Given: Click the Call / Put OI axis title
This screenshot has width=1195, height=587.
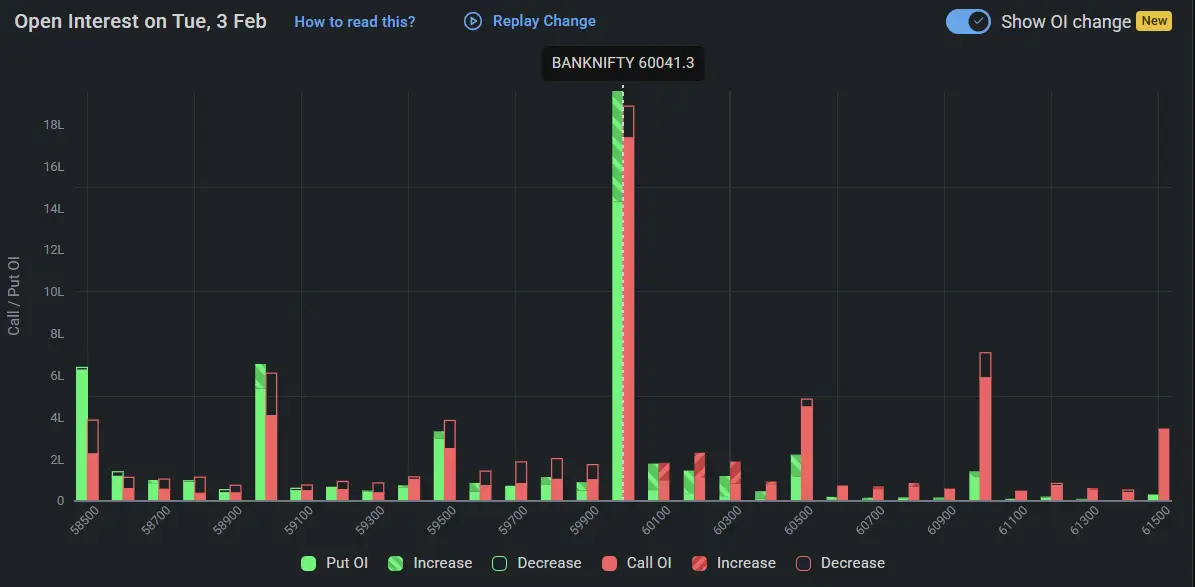Looking at the screenshot, I should coord(14,297).
